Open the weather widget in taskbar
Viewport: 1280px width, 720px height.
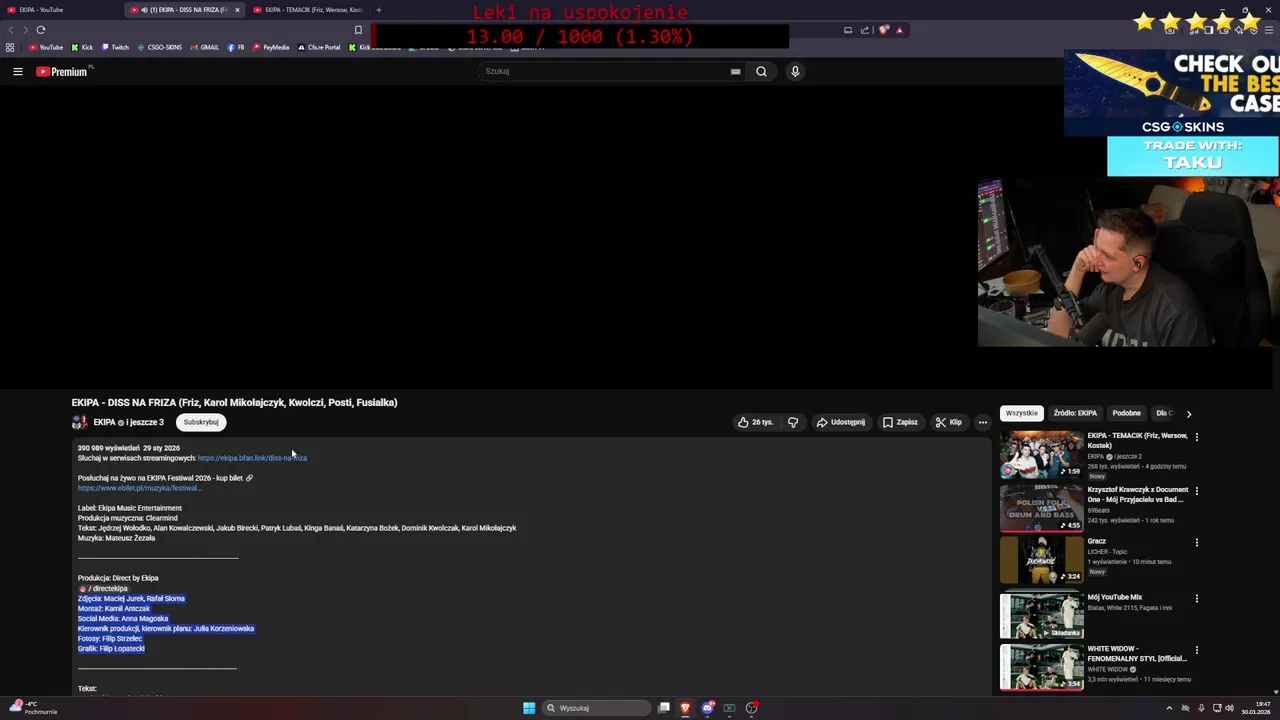click(33, 708)
